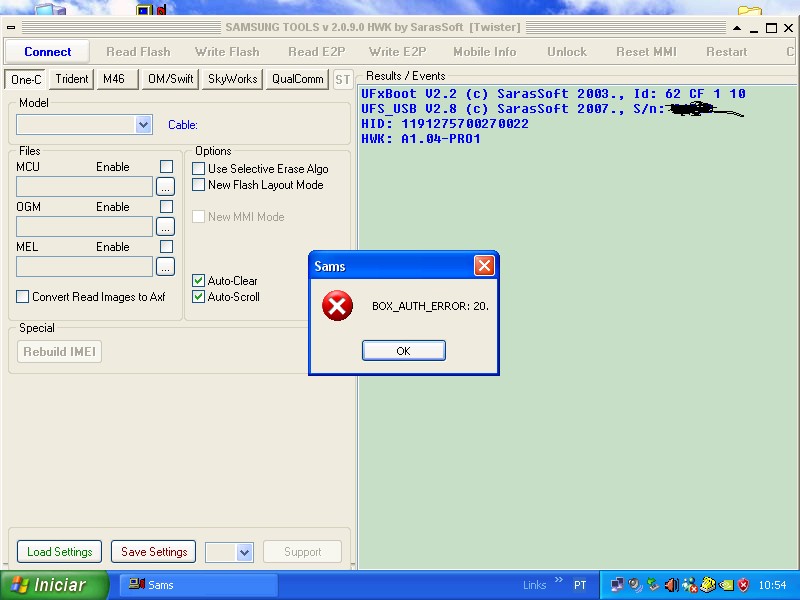Image resolution: width=800 pixels, height=600 pixels.
Task: Open the system menu at title bar left
Action: coord(11,28)
